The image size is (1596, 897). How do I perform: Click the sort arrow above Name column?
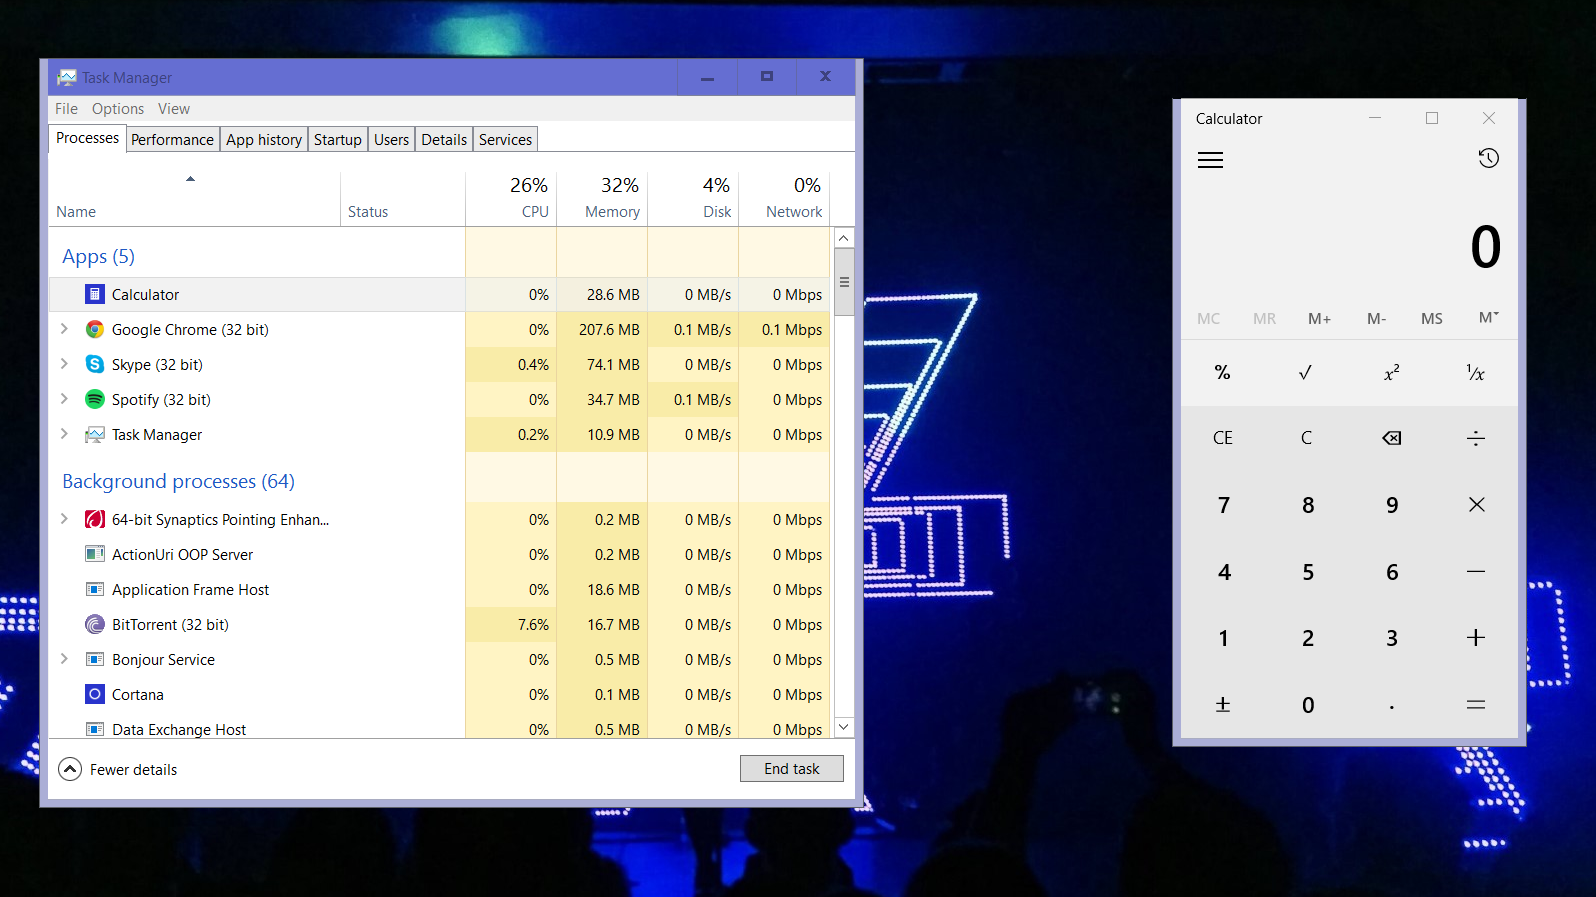pyautogui.click(x=190, y=179)
